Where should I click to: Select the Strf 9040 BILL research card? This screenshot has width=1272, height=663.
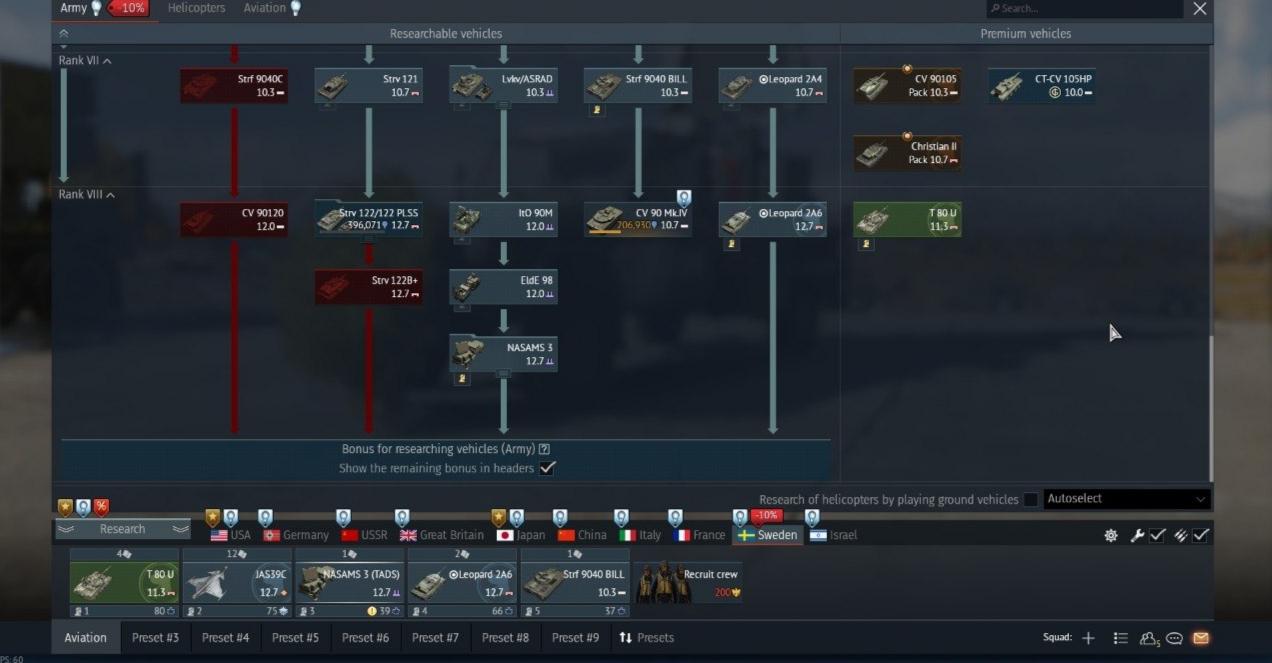pos(638,86)
